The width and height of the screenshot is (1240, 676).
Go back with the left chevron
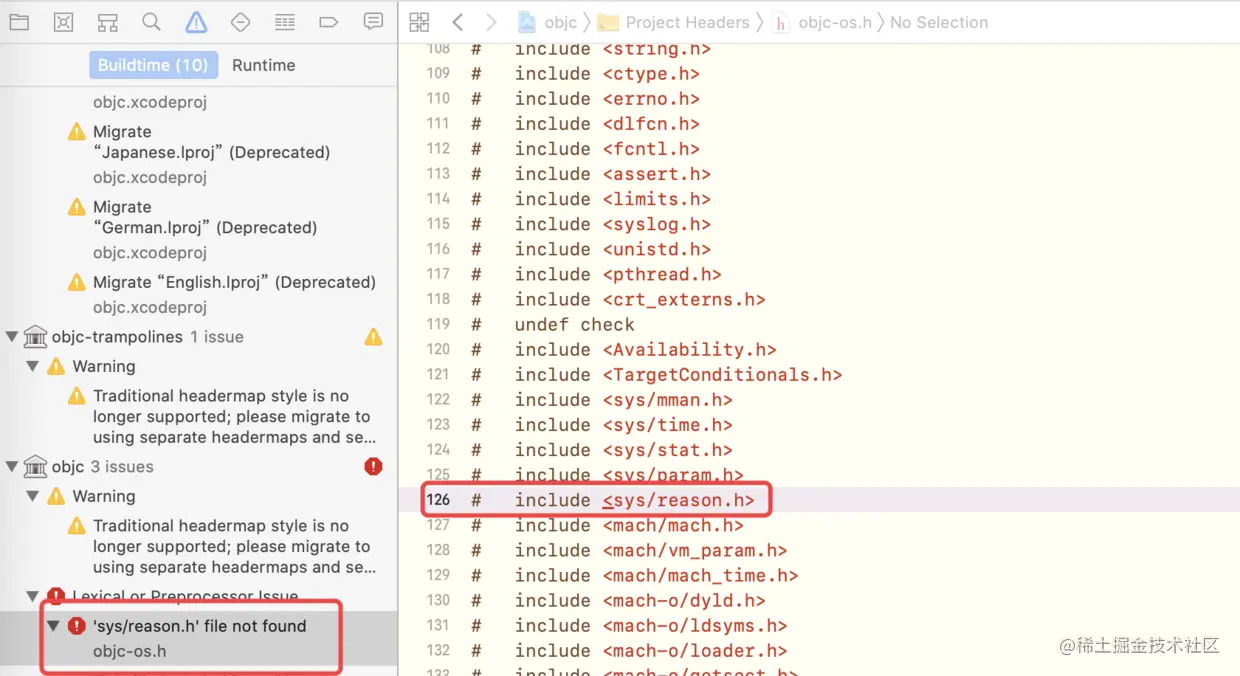click(x=457, y=22)
